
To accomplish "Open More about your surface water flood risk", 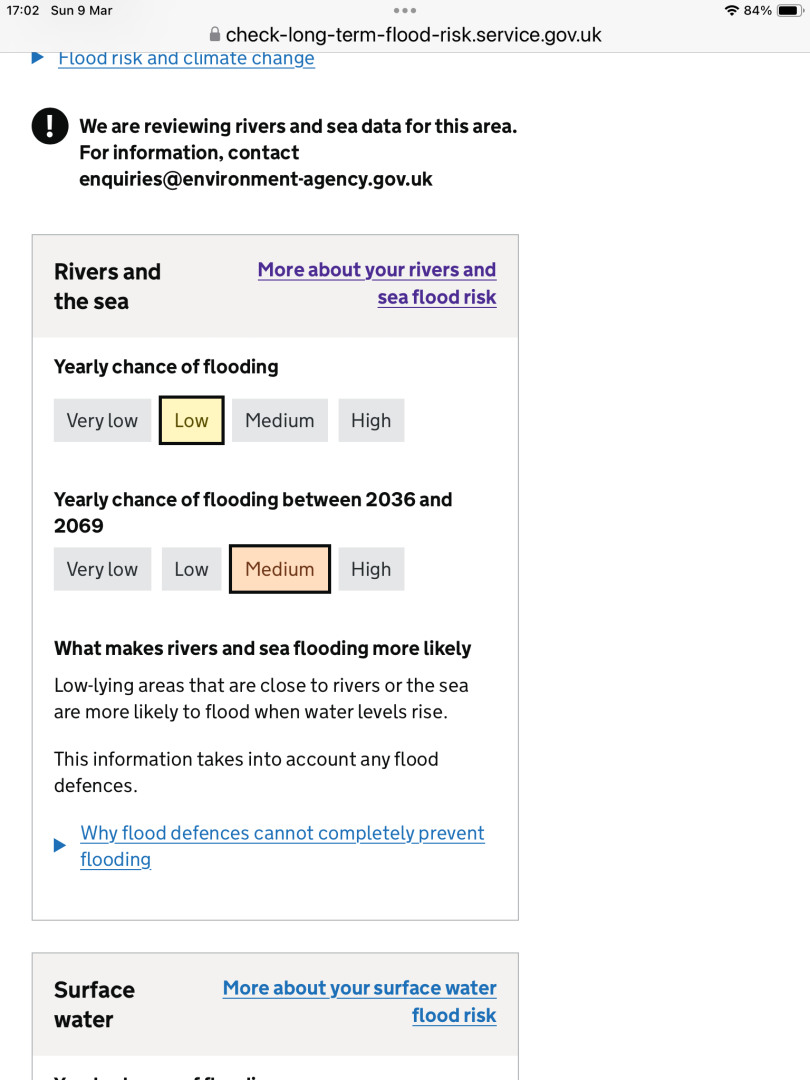I will point(359,1001).
